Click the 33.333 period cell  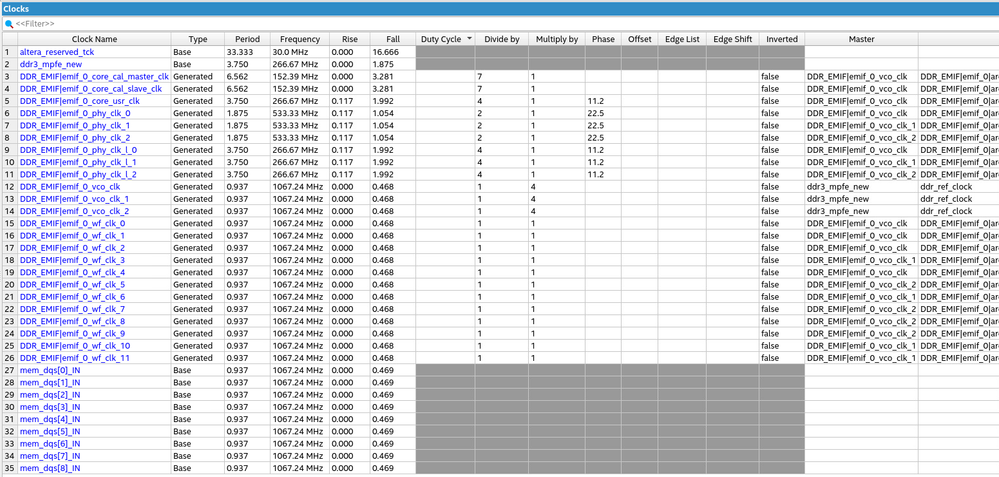coord(247,52)
